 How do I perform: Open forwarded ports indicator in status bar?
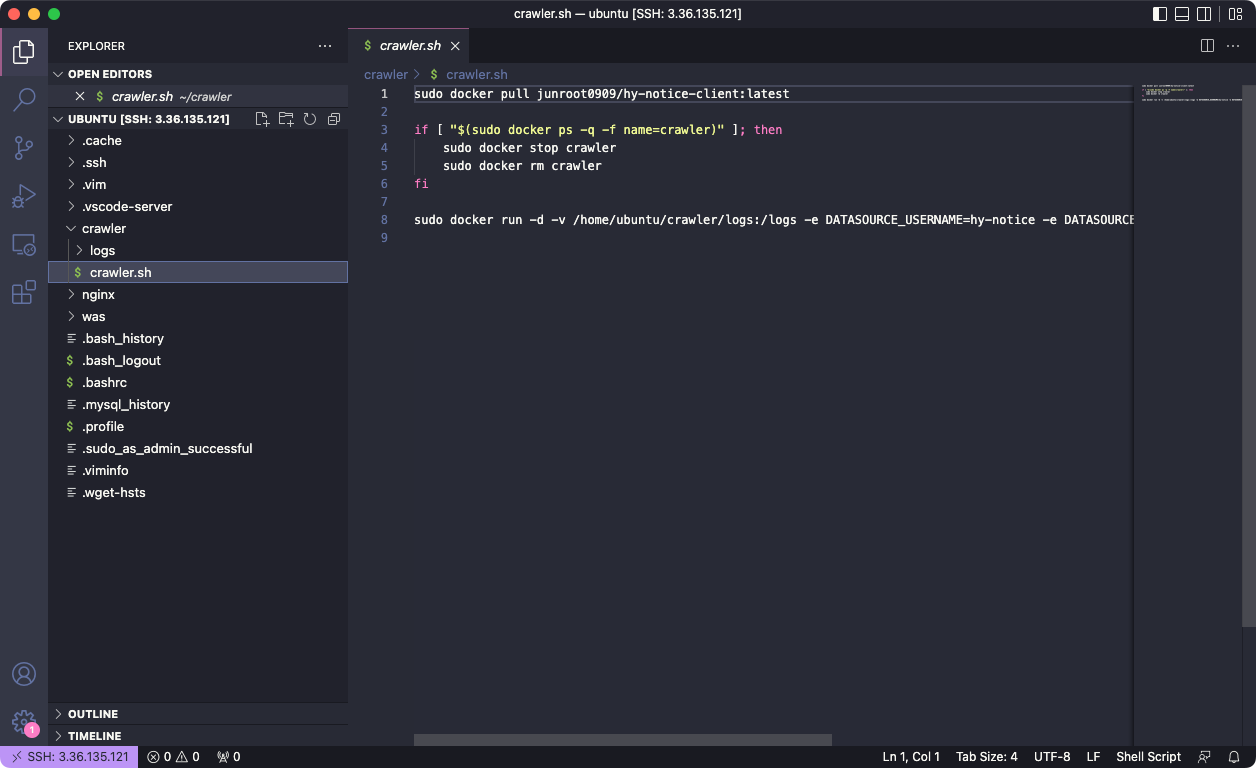pyautogui.click(x=229, y=757)
